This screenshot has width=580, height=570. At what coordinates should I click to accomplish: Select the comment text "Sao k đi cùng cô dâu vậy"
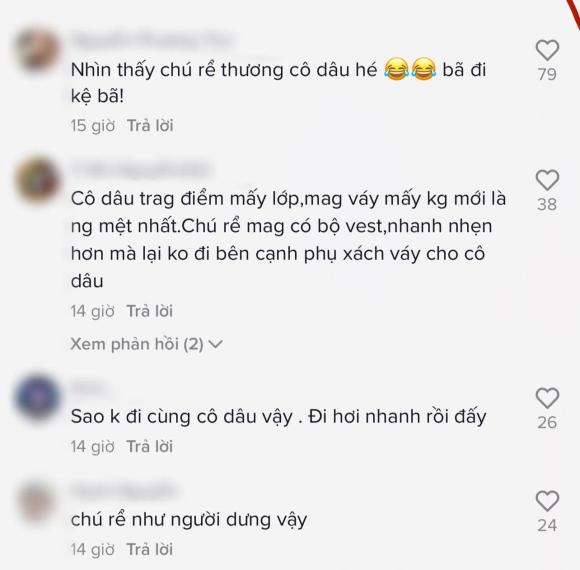point(182,417)
